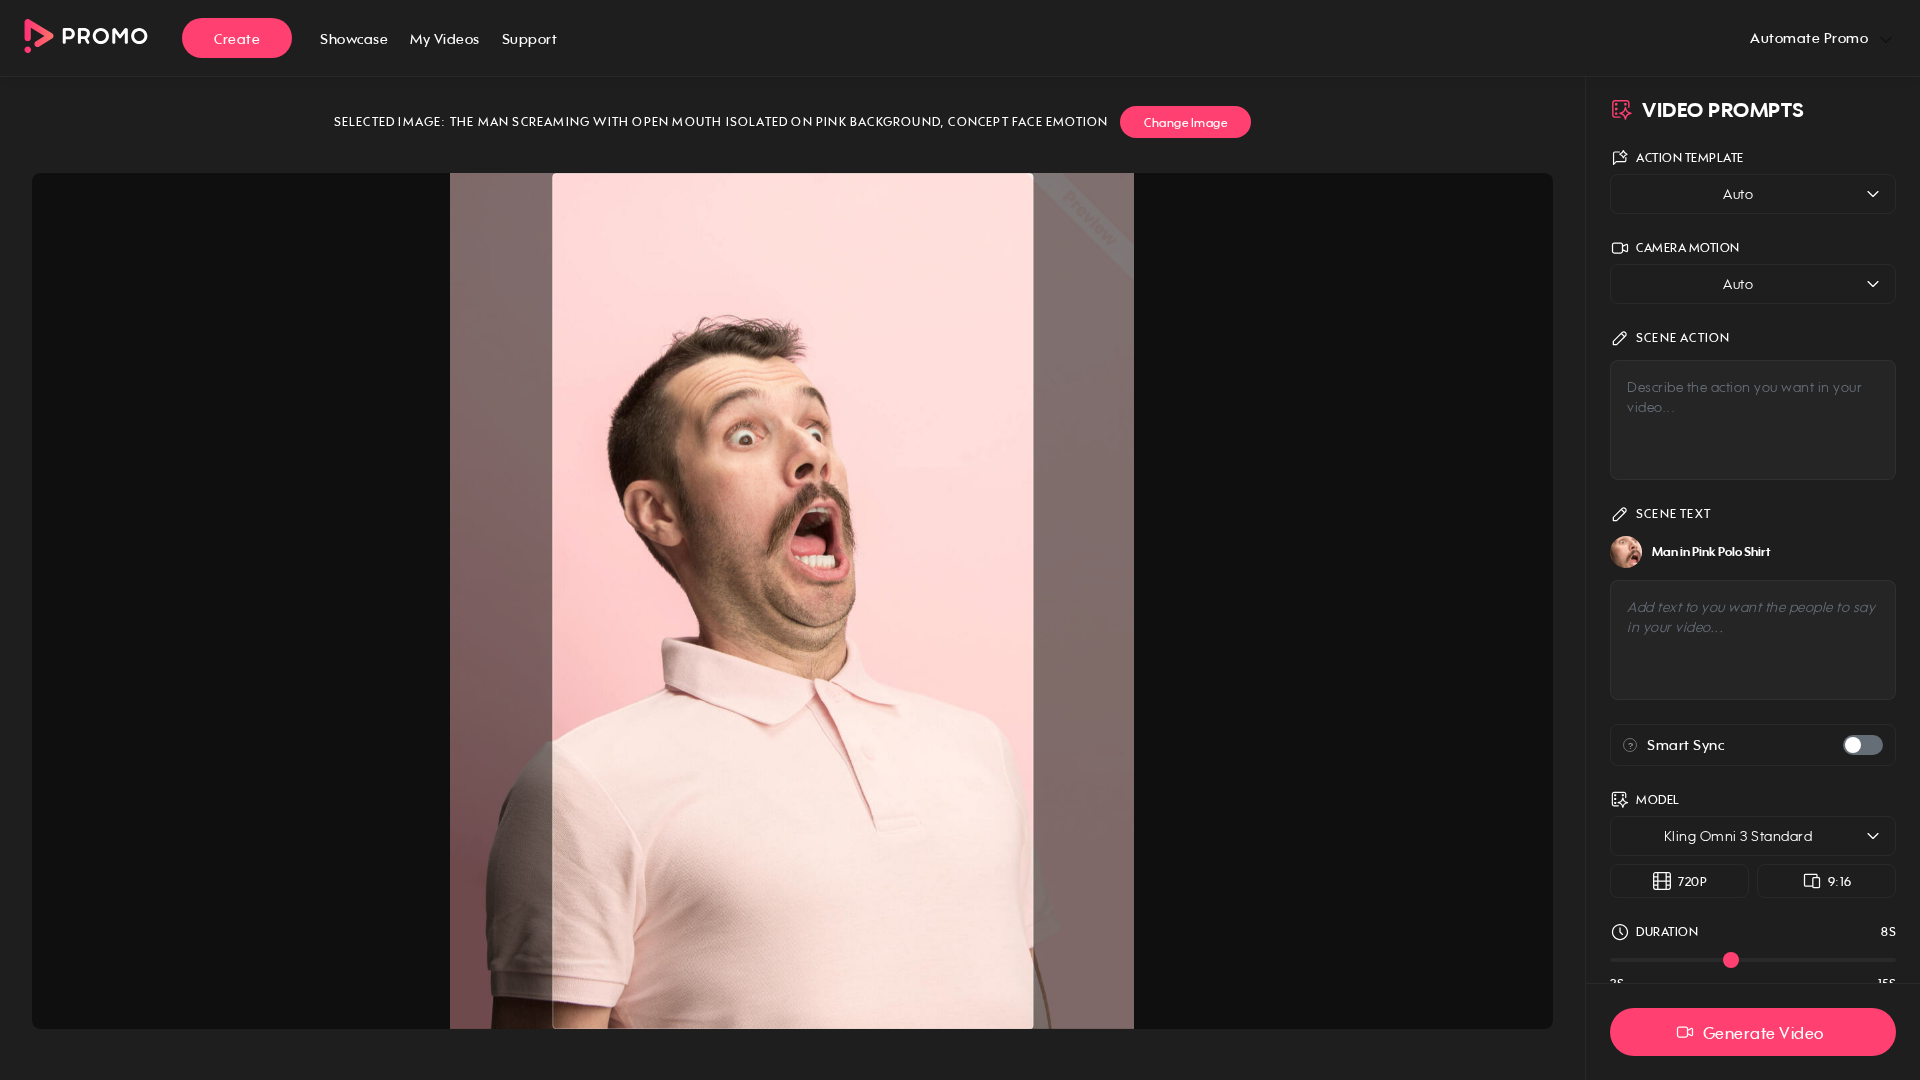Image resolution: width=1920 pixels, height=1080 pixels.
Task: Select the 9:16 aspect ratio button
Action: 1826,881
